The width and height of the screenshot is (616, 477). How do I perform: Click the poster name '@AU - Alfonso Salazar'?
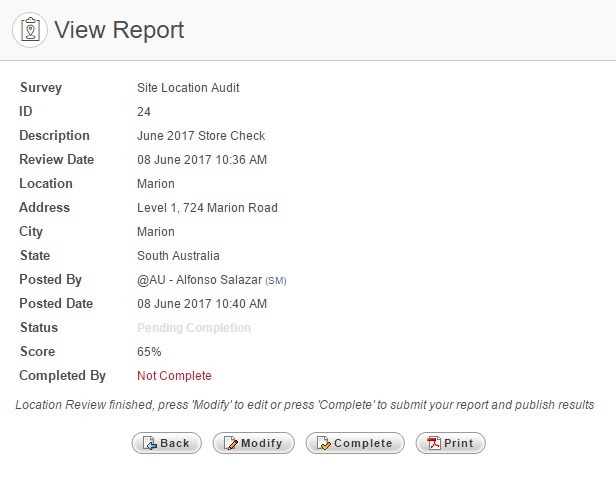coord(199,280)
